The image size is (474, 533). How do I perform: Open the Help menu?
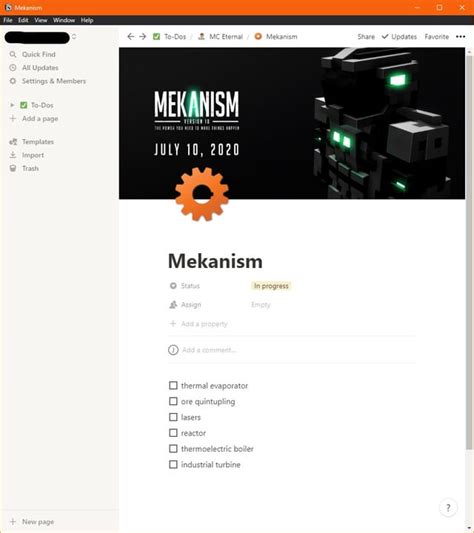pos(87,20)
